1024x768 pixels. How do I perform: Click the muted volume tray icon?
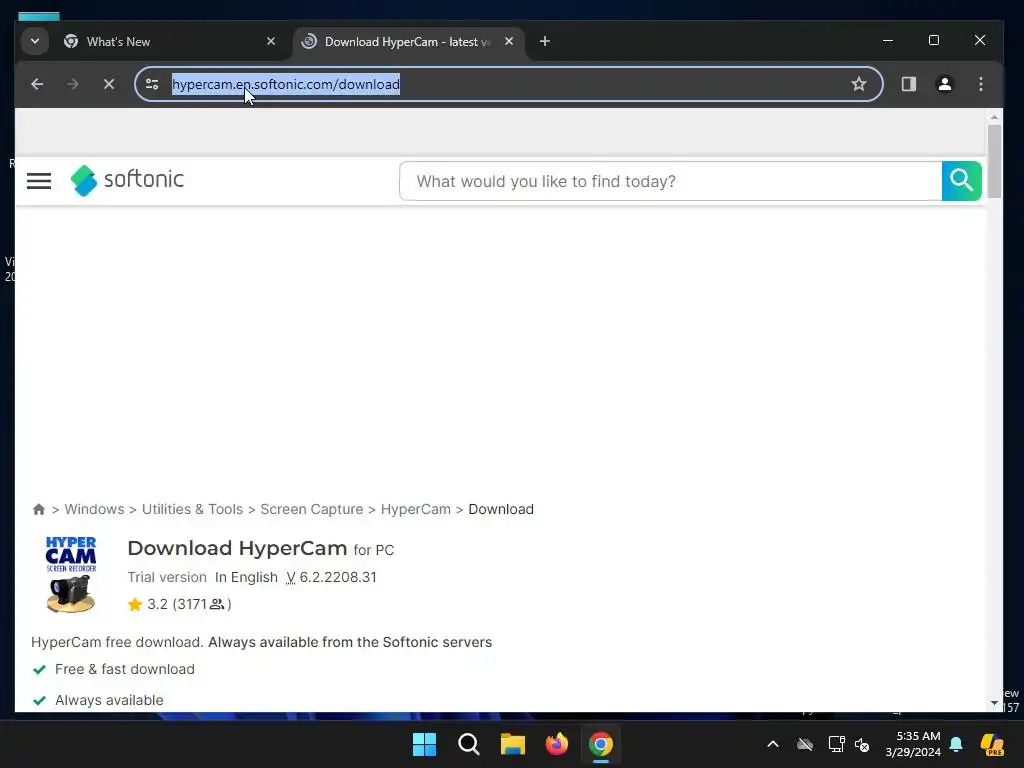pyautogui.click(x=862, y=744)
